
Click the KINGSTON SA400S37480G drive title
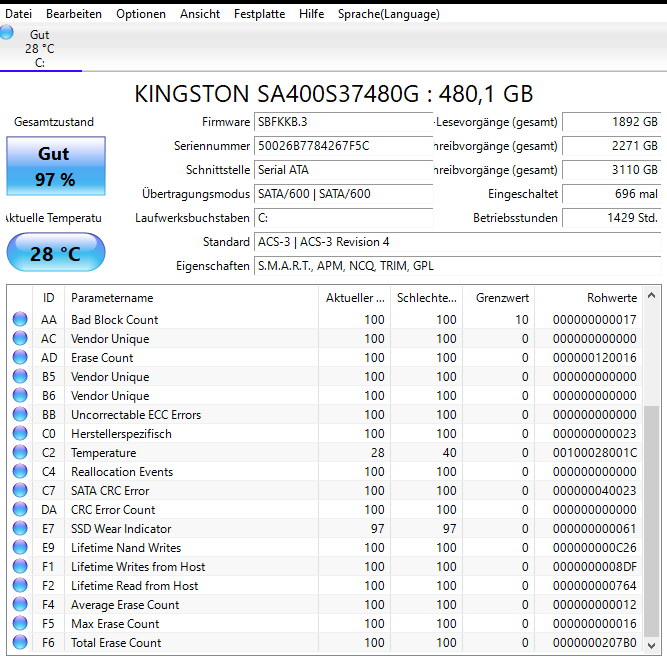coord(334,94)
